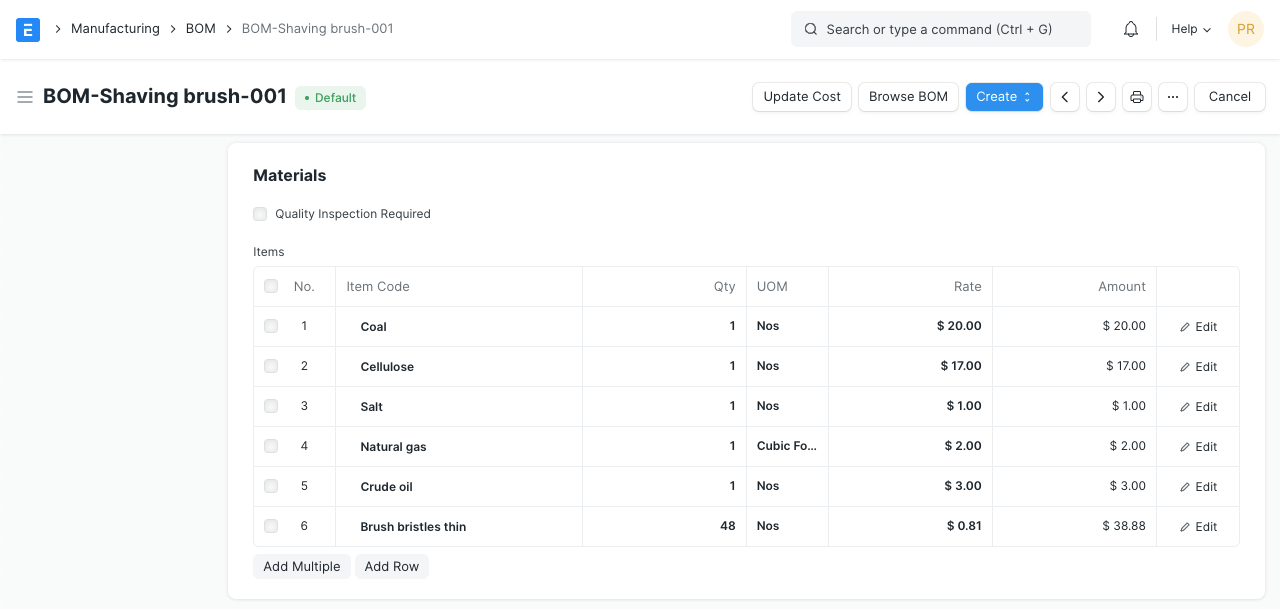Screen dimensions: 1280x609
Task: Go to next BOM with the right arrow
Action: [x=1100, y=97]
